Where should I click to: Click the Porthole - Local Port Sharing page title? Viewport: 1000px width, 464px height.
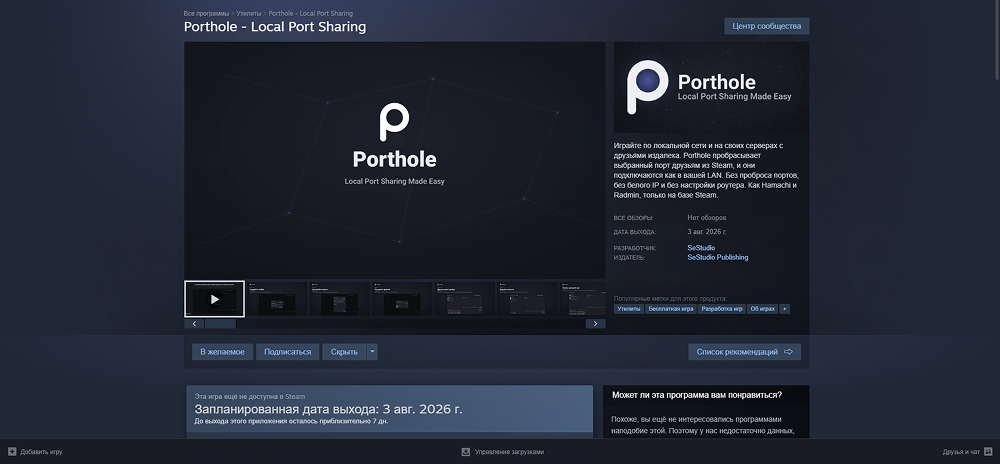tap(275, 27)
